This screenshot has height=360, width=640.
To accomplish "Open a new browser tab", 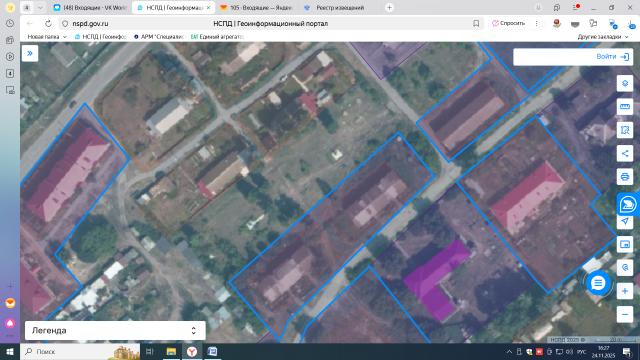I will 389,8.
